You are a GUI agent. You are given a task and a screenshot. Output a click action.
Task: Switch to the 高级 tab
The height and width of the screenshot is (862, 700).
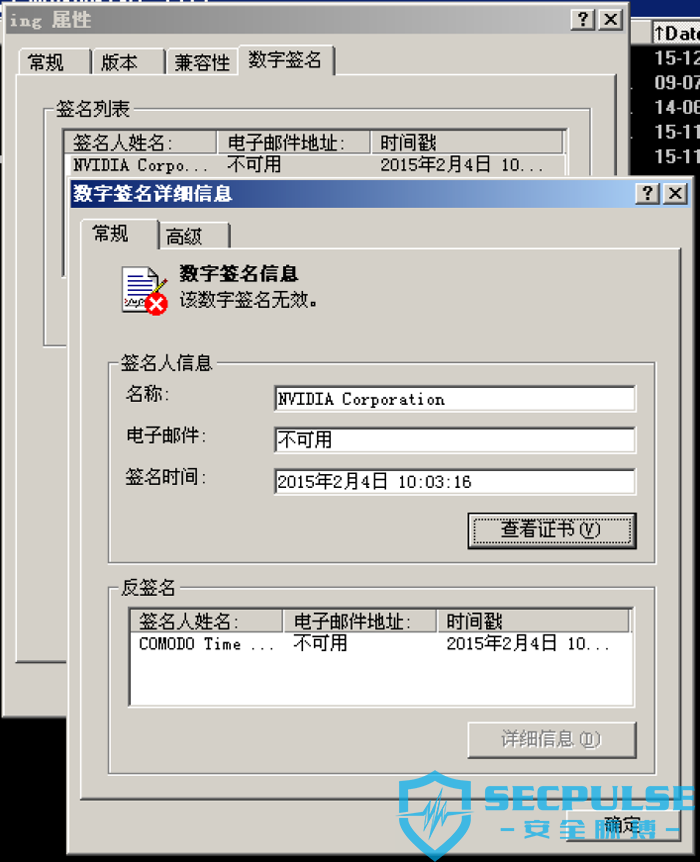pyautogui.click(x=194, y=236)
